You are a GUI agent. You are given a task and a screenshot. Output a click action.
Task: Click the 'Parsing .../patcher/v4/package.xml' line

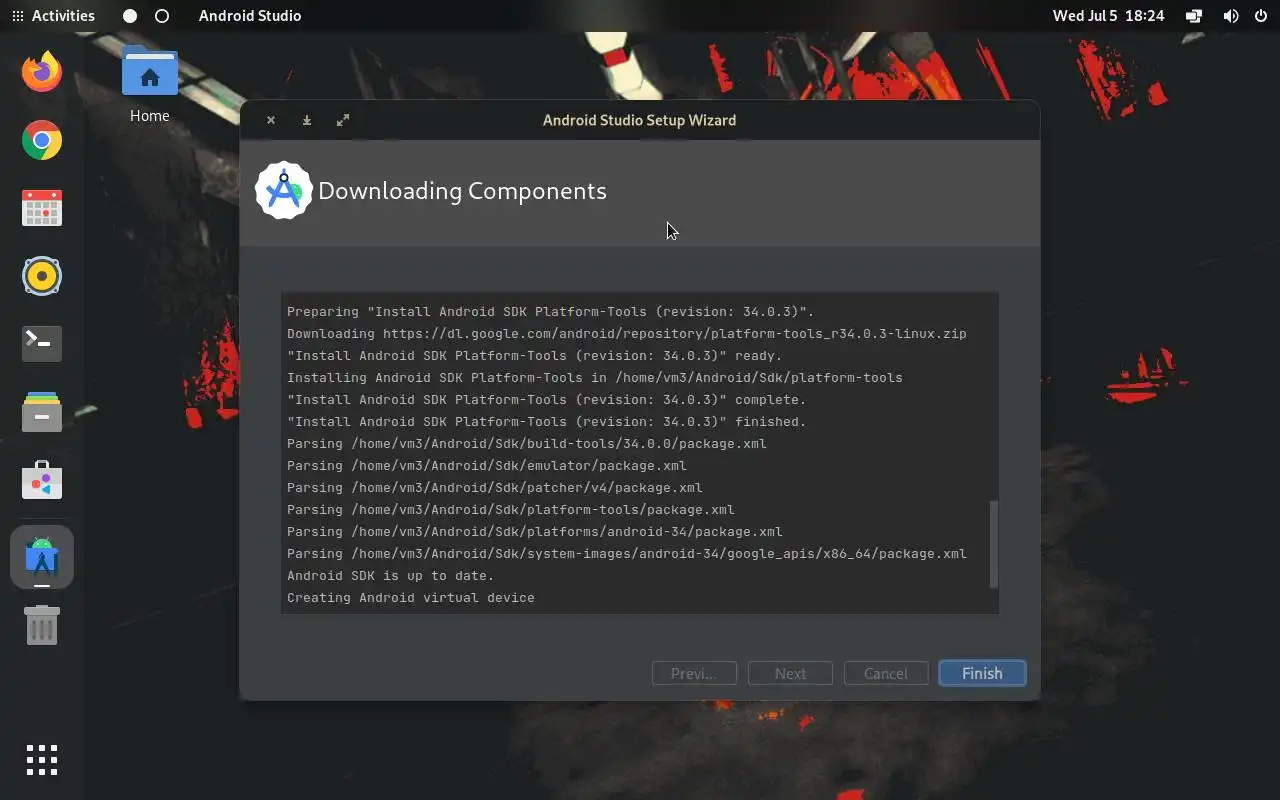click(x=495, y=488)
